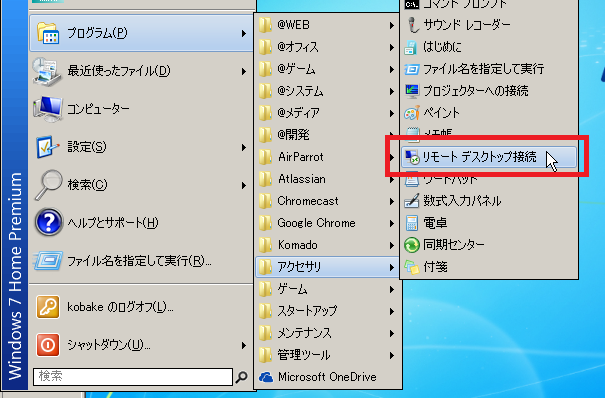Click the red shutdown power icon
The width and height of the screenshot is (605, 398).
(48, 345)
